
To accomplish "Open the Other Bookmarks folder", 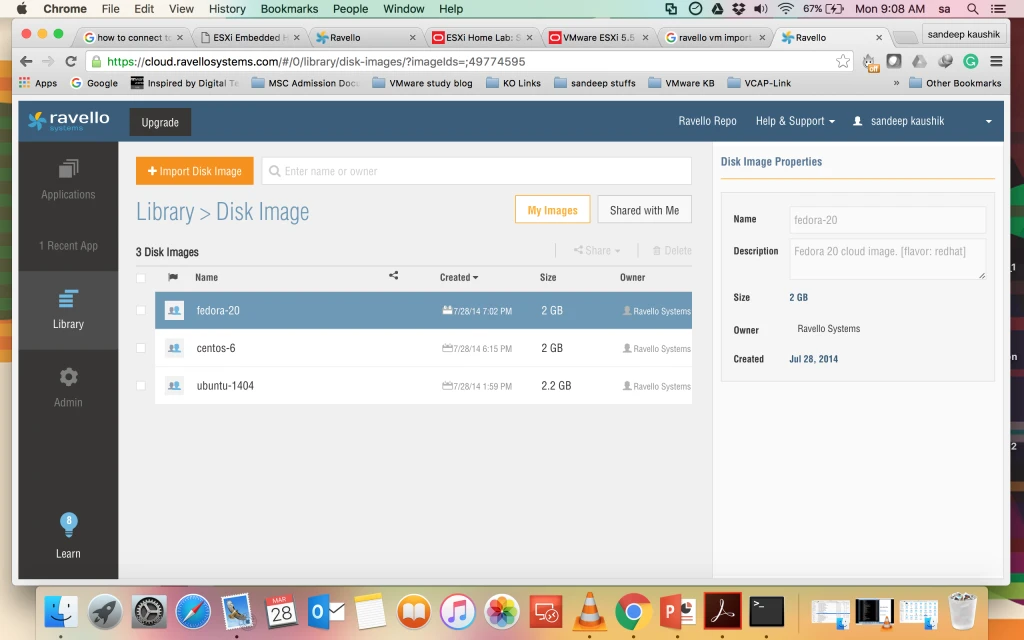I will click(955, 83).
